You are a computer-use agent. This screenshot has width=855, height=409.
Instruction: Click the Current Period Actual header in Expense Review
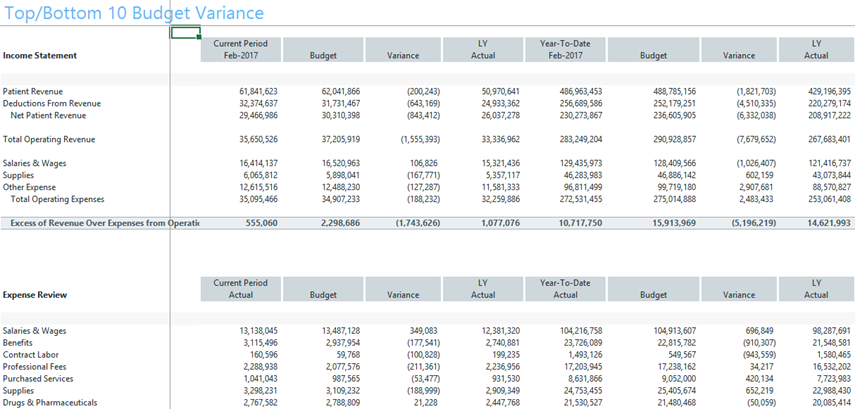240,289
